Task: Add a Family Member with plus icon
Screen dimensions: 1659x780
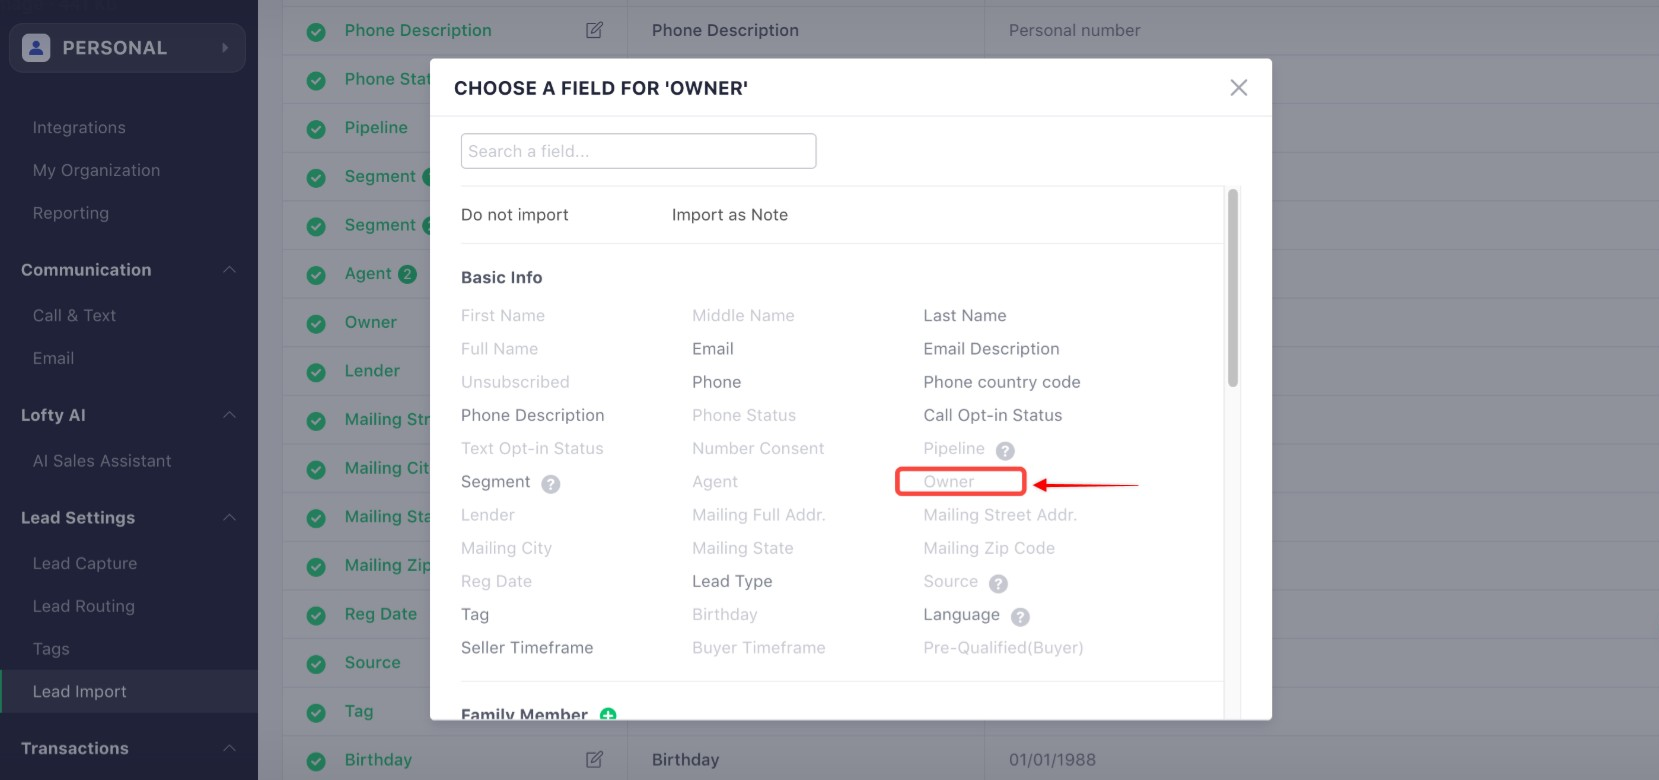Action: (x=608, y=714)
